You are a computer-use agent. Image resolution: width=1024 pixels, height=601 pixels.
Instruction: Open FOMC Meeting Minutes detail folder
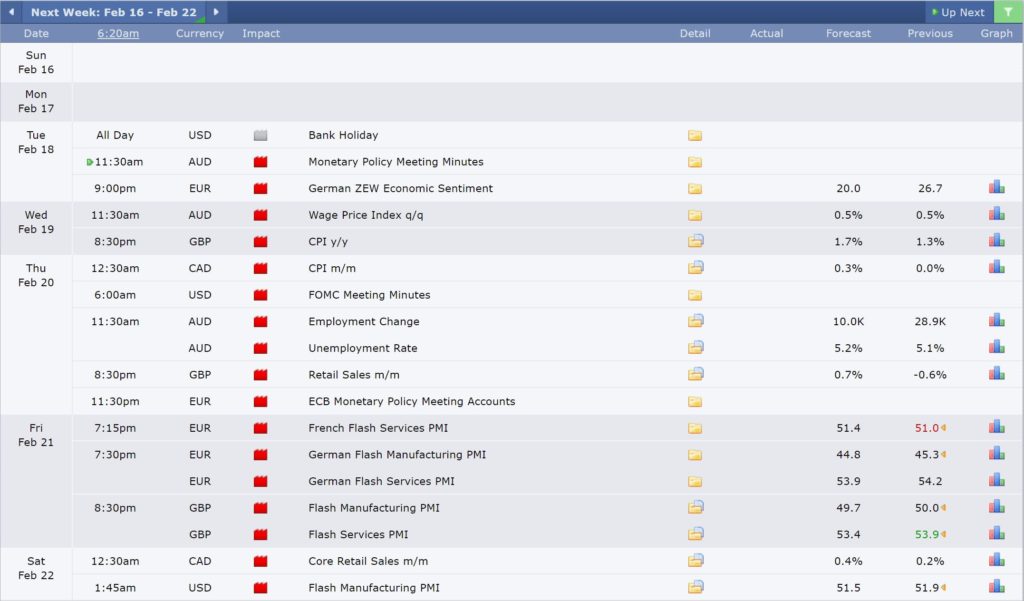(x=695, y=295)
